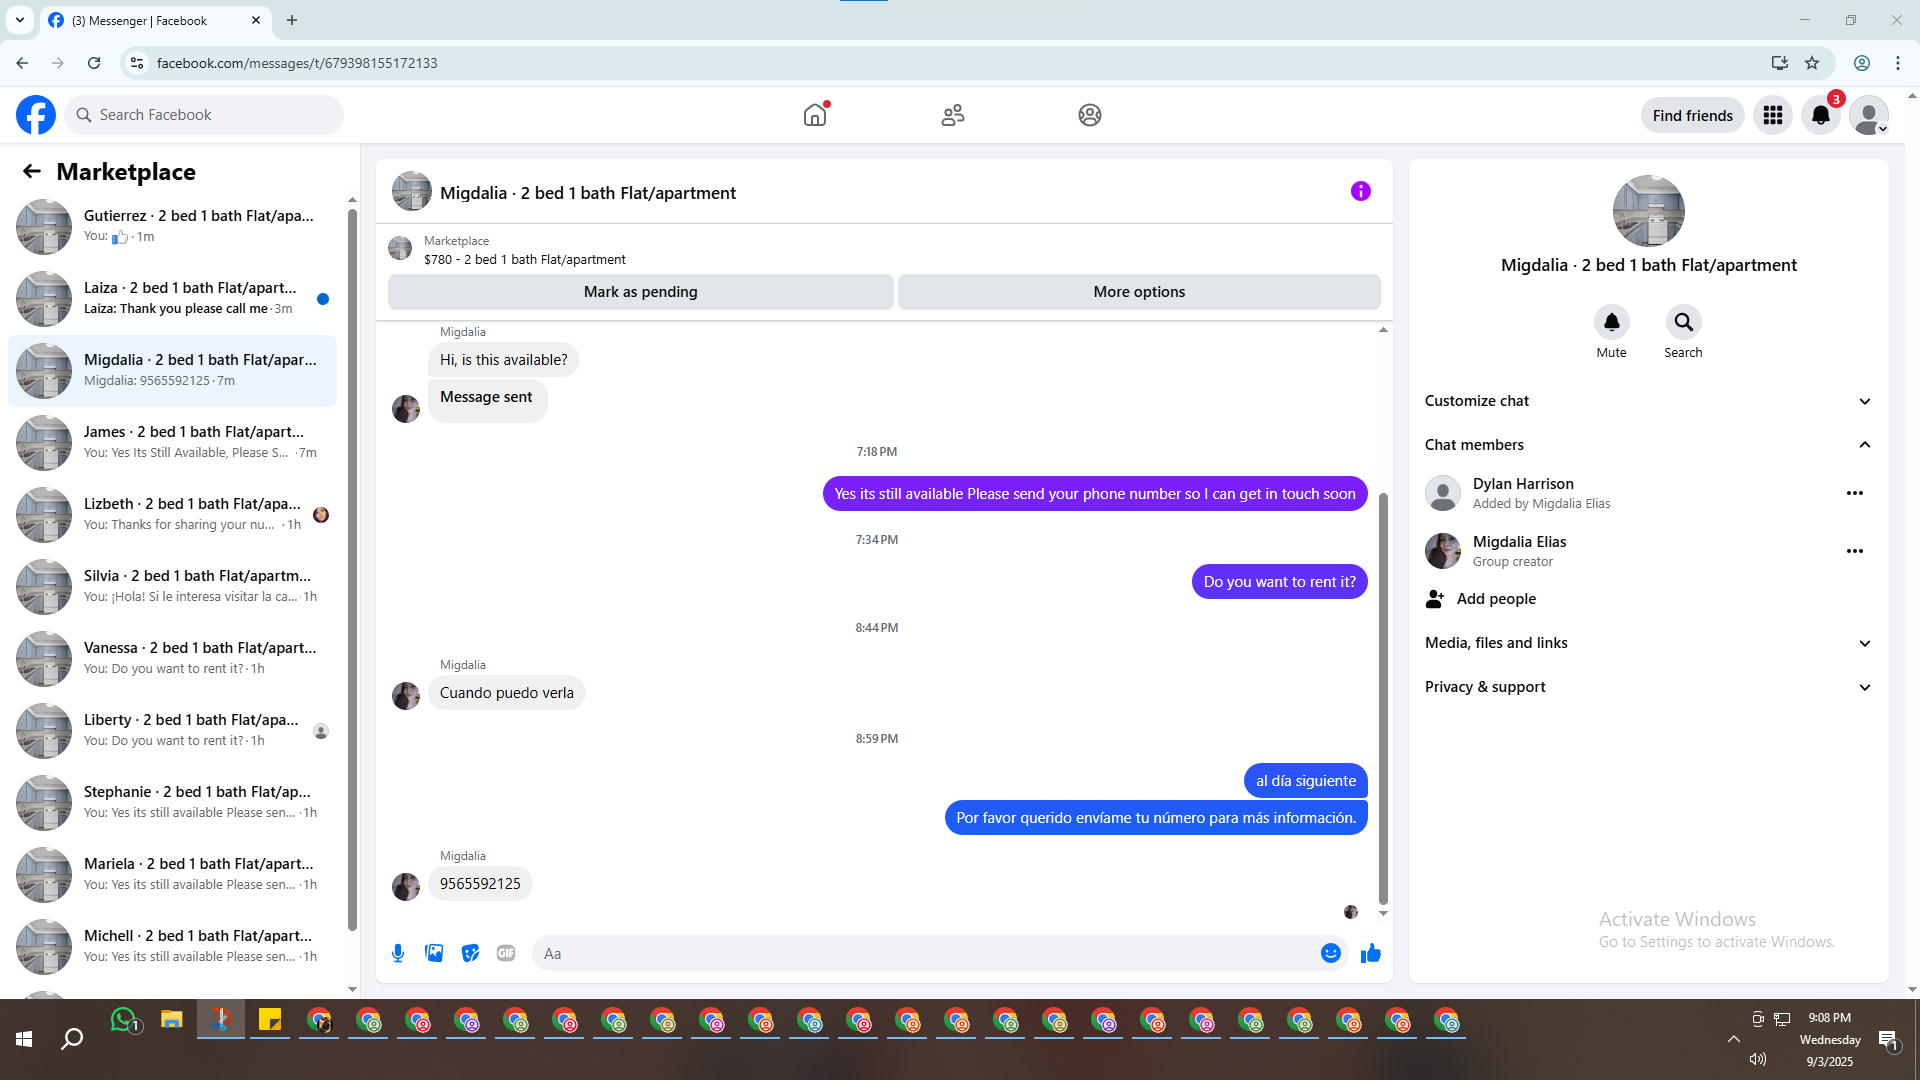
Task: Click the address bar URL
Action: pos(297,63)
